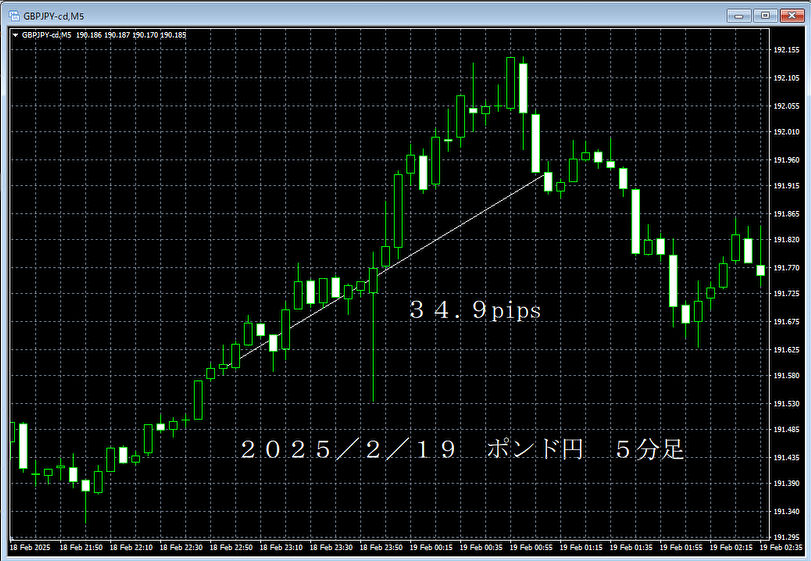Viewport: 811px width, 561px height.
Task: Click the 19 Feb 02:15 time label
Action: point(731,548)
